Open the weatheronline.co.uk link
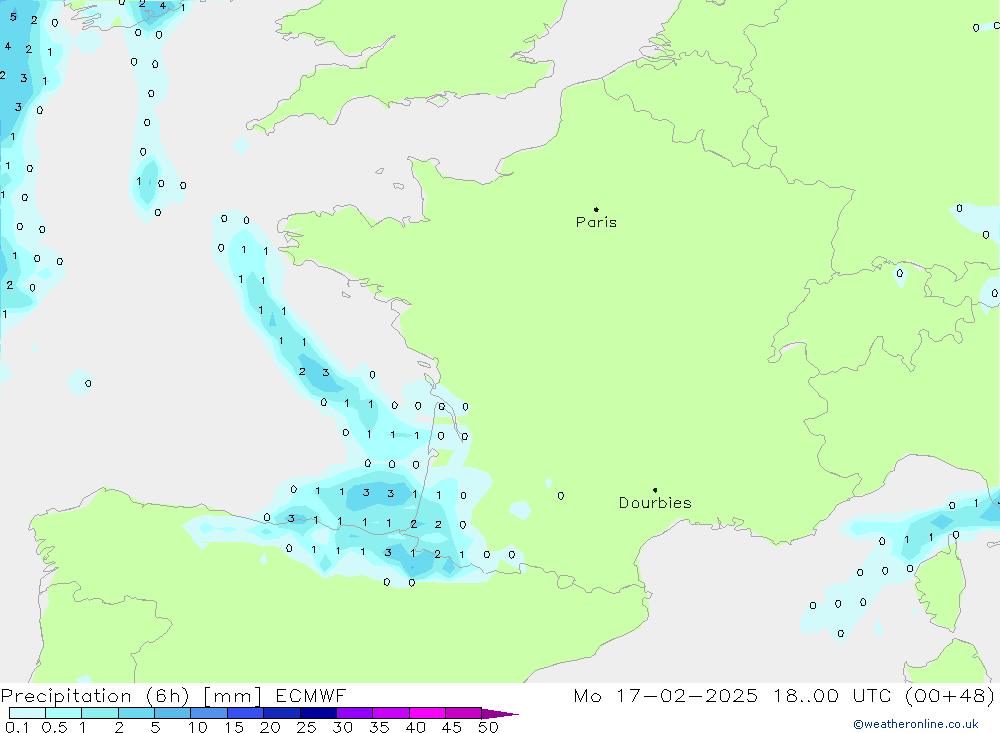The image size is (1000, 733). 916,724
